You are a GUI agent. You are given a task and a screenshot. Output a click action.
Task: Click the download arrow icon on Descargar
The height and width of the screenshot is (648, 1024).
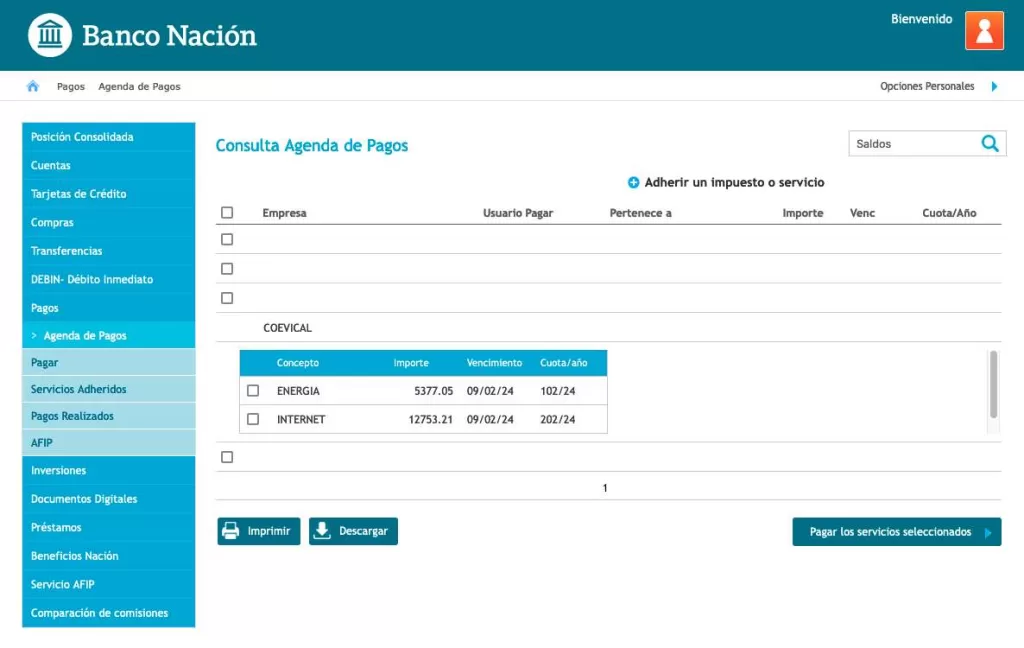pyautogui.click(x=322, y=530)
